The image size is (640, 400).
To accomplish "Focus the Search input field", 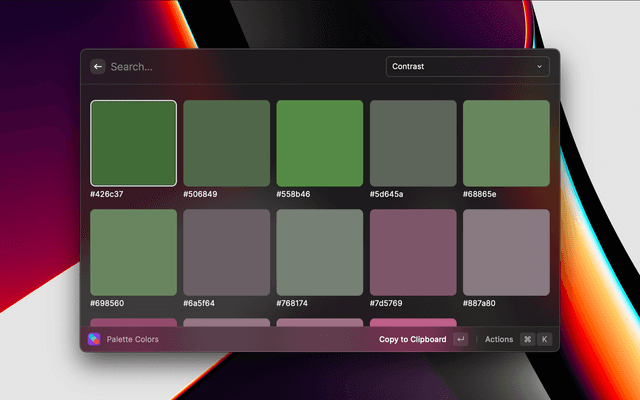I will point(240,67).
